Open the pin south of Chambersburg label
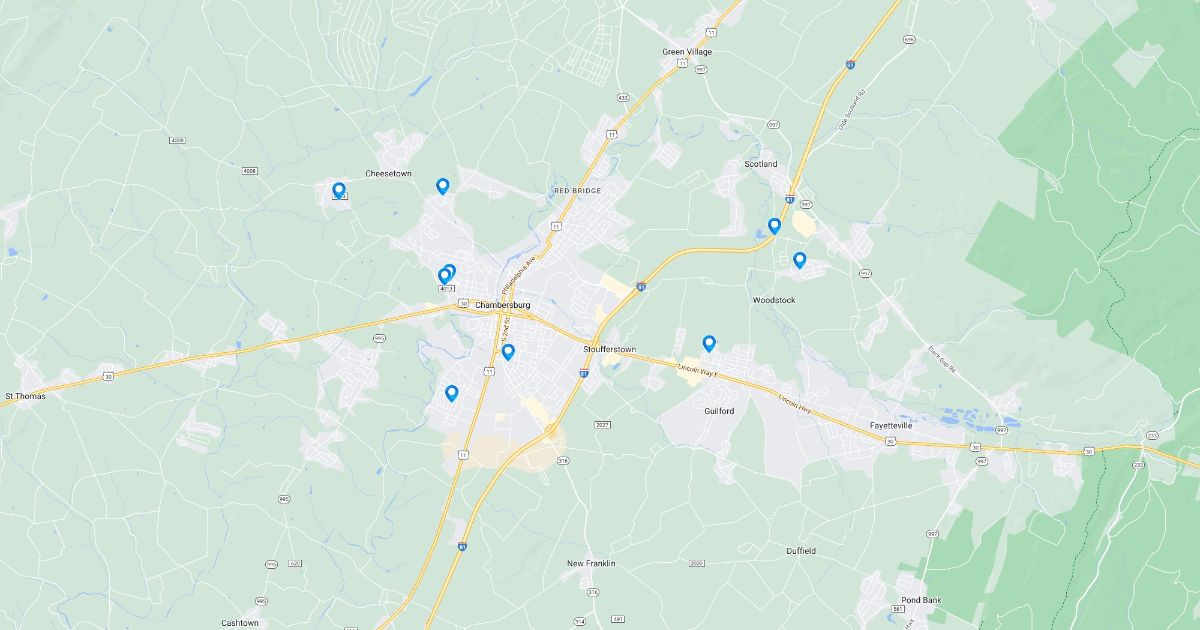Image resolution: width=1200 pixels, height=630 pixels. click(x=508, y=352)
